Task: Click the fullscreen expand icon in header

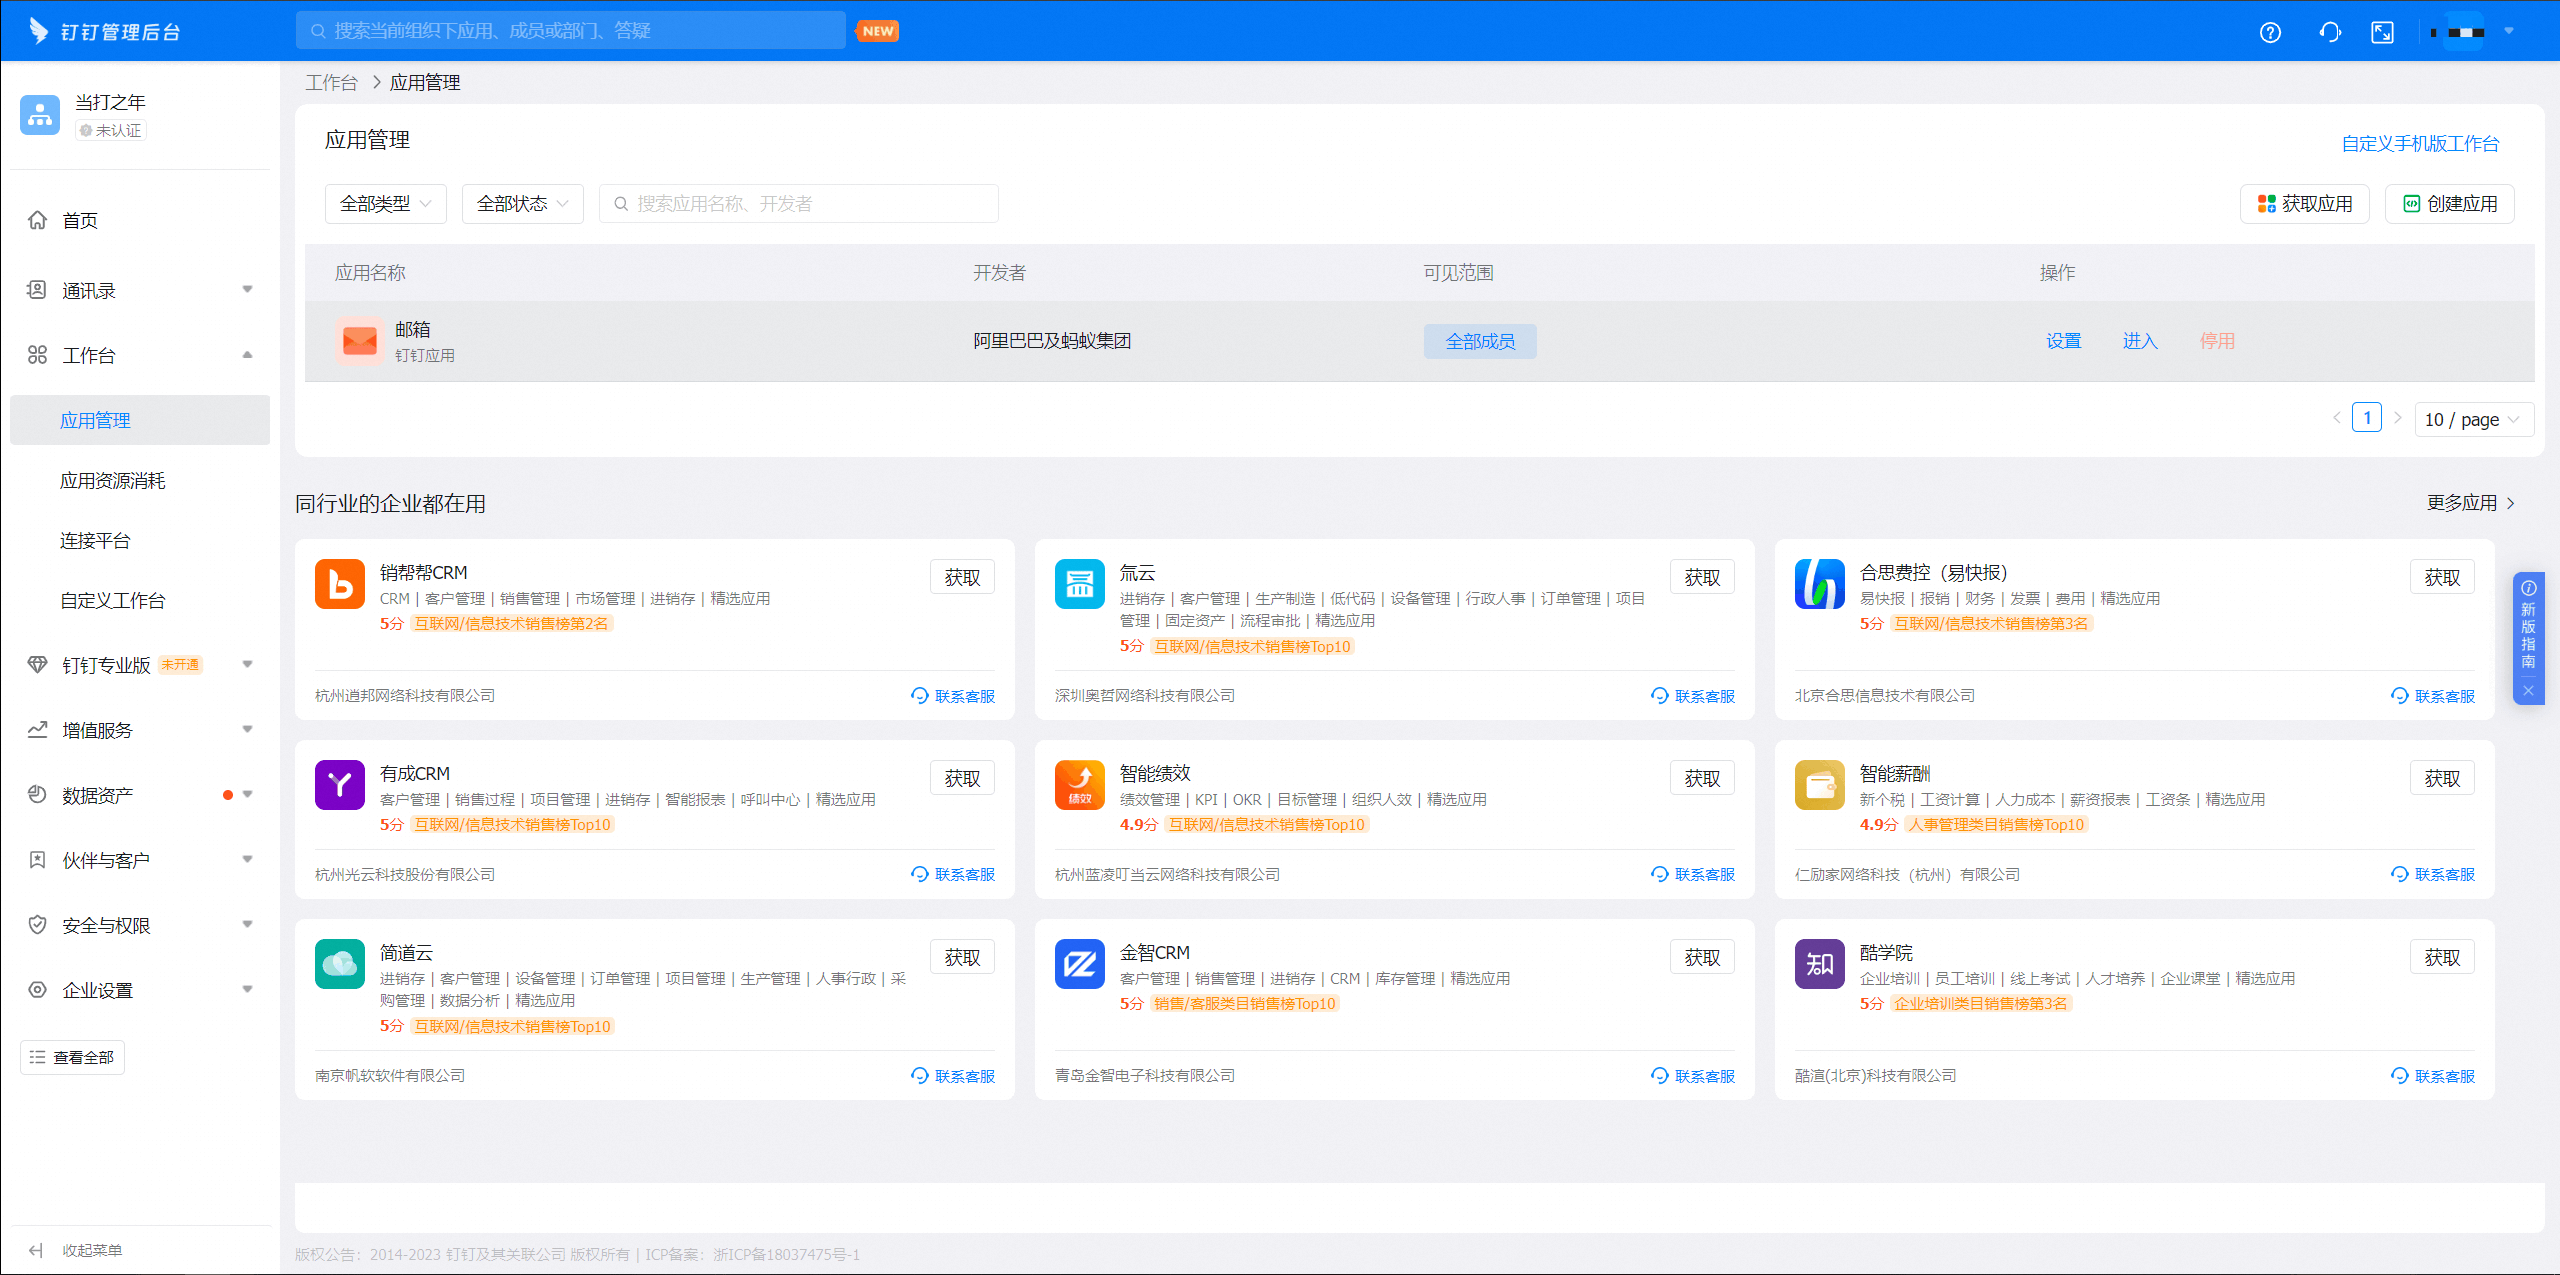Action: [x=2383, y=32]
